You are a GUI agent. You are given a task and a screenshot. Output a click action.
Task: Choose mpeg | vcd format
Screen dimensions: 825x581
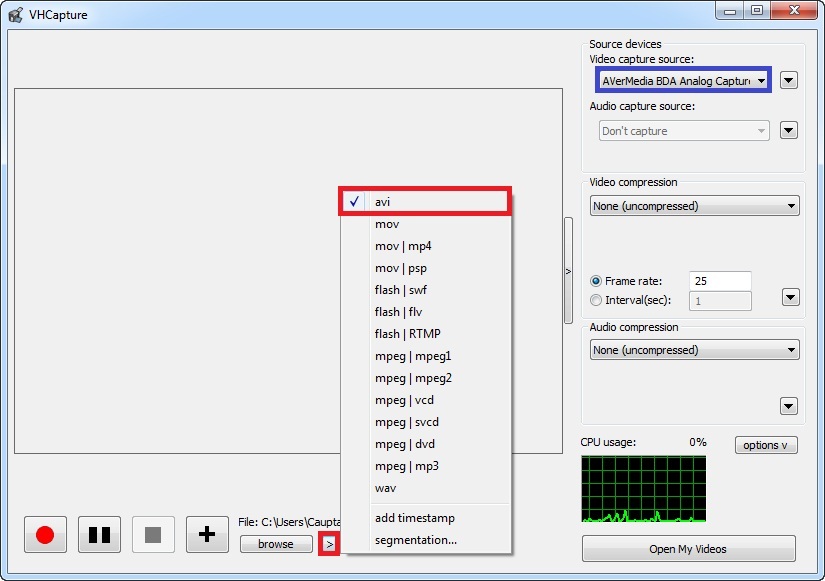(425, 400)
